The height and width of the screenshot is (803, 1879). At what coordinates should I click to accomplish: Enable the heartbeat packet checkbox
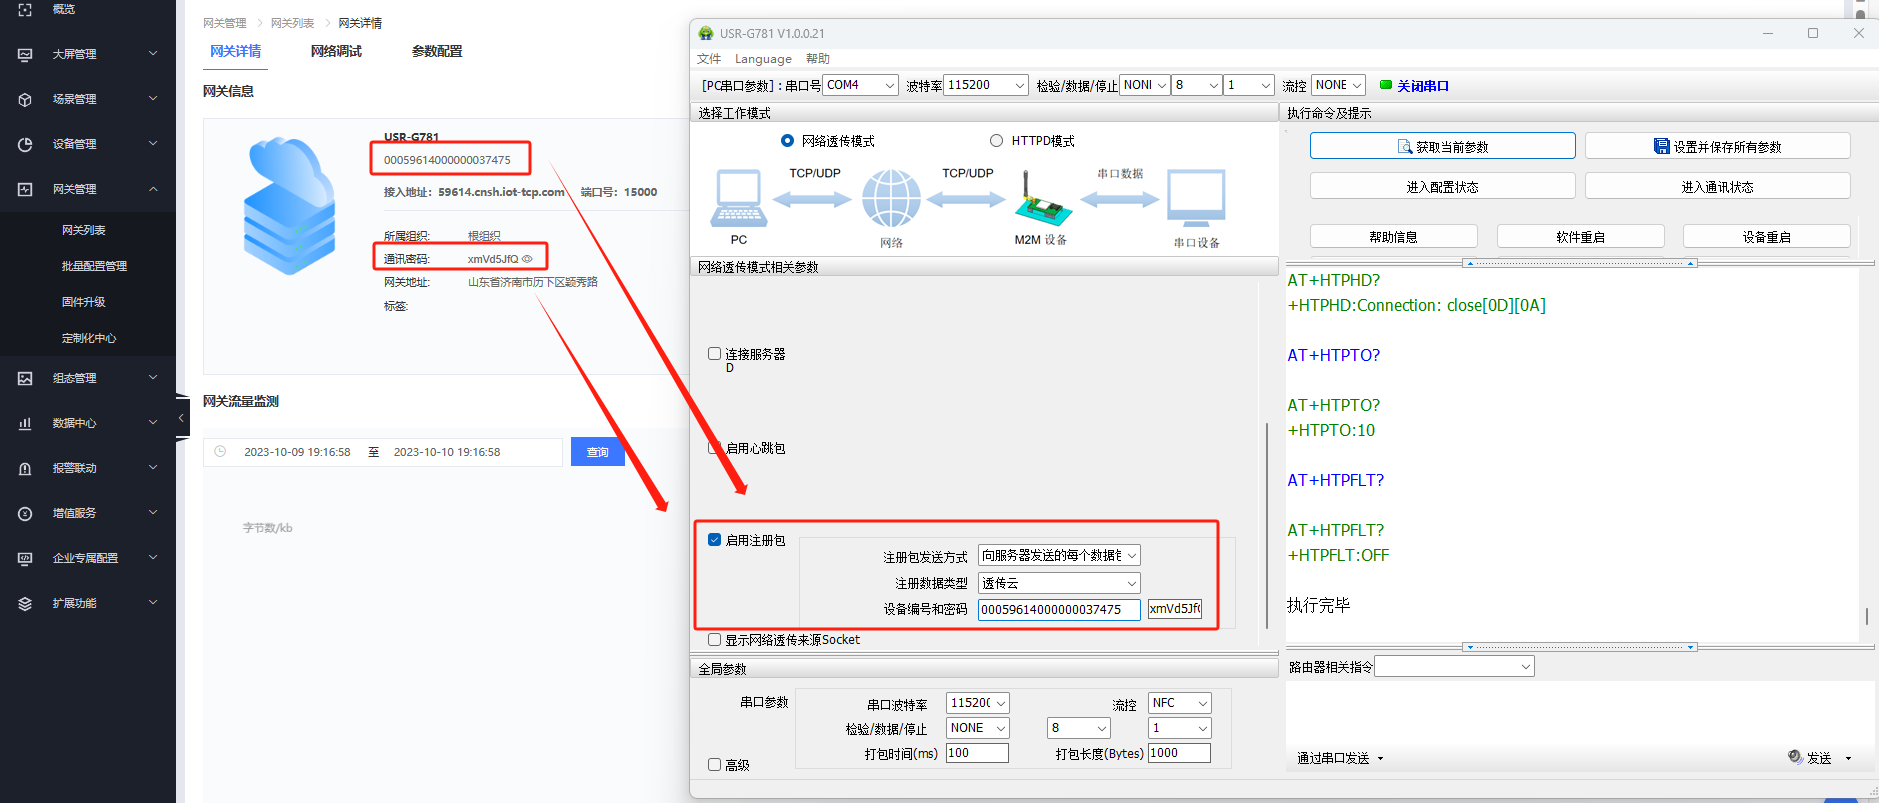[x=714, y=448]
